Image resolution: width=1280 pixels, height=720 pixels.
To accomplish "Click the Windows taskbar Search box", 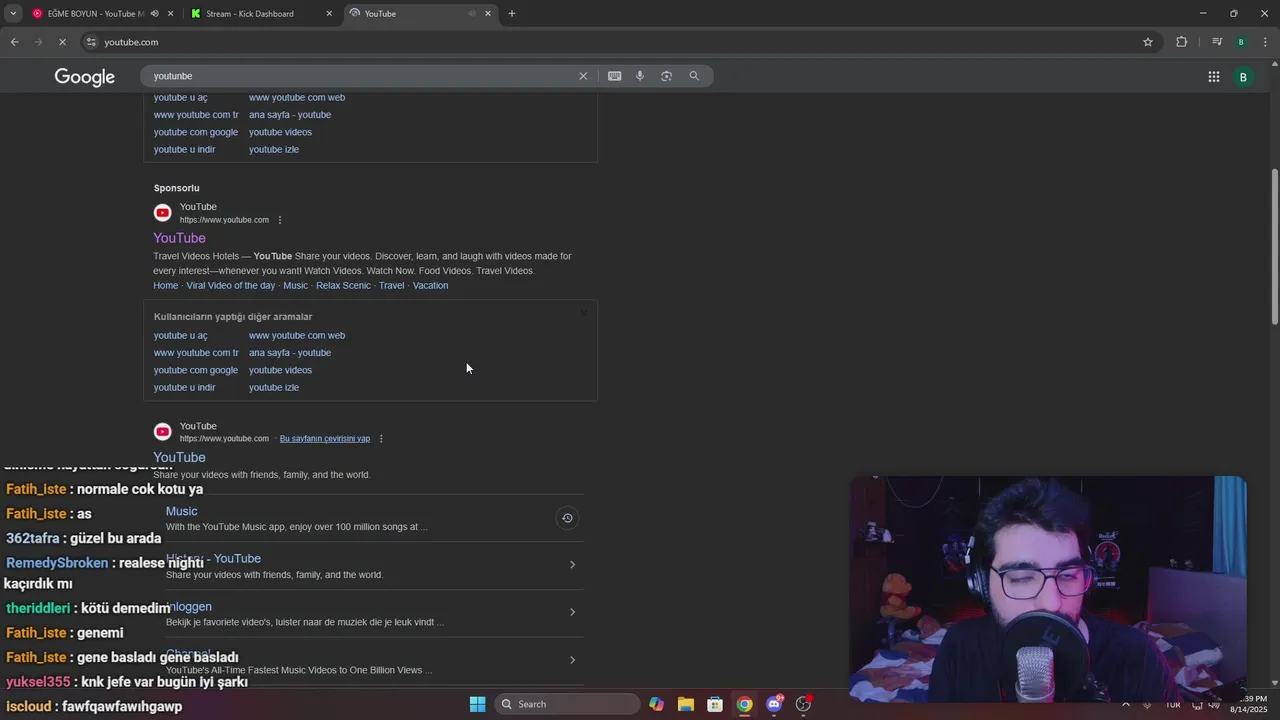I will pos(568,704).
